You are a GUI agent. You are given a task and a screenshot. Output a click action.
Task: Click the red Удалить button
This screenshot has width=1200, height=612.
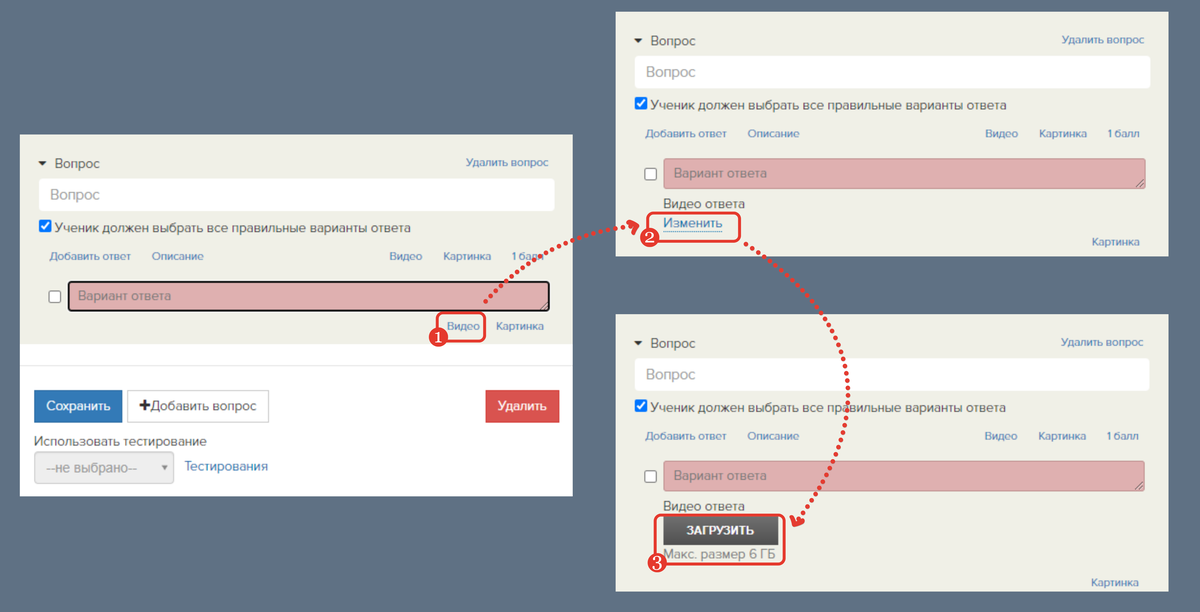coord(522,406)
